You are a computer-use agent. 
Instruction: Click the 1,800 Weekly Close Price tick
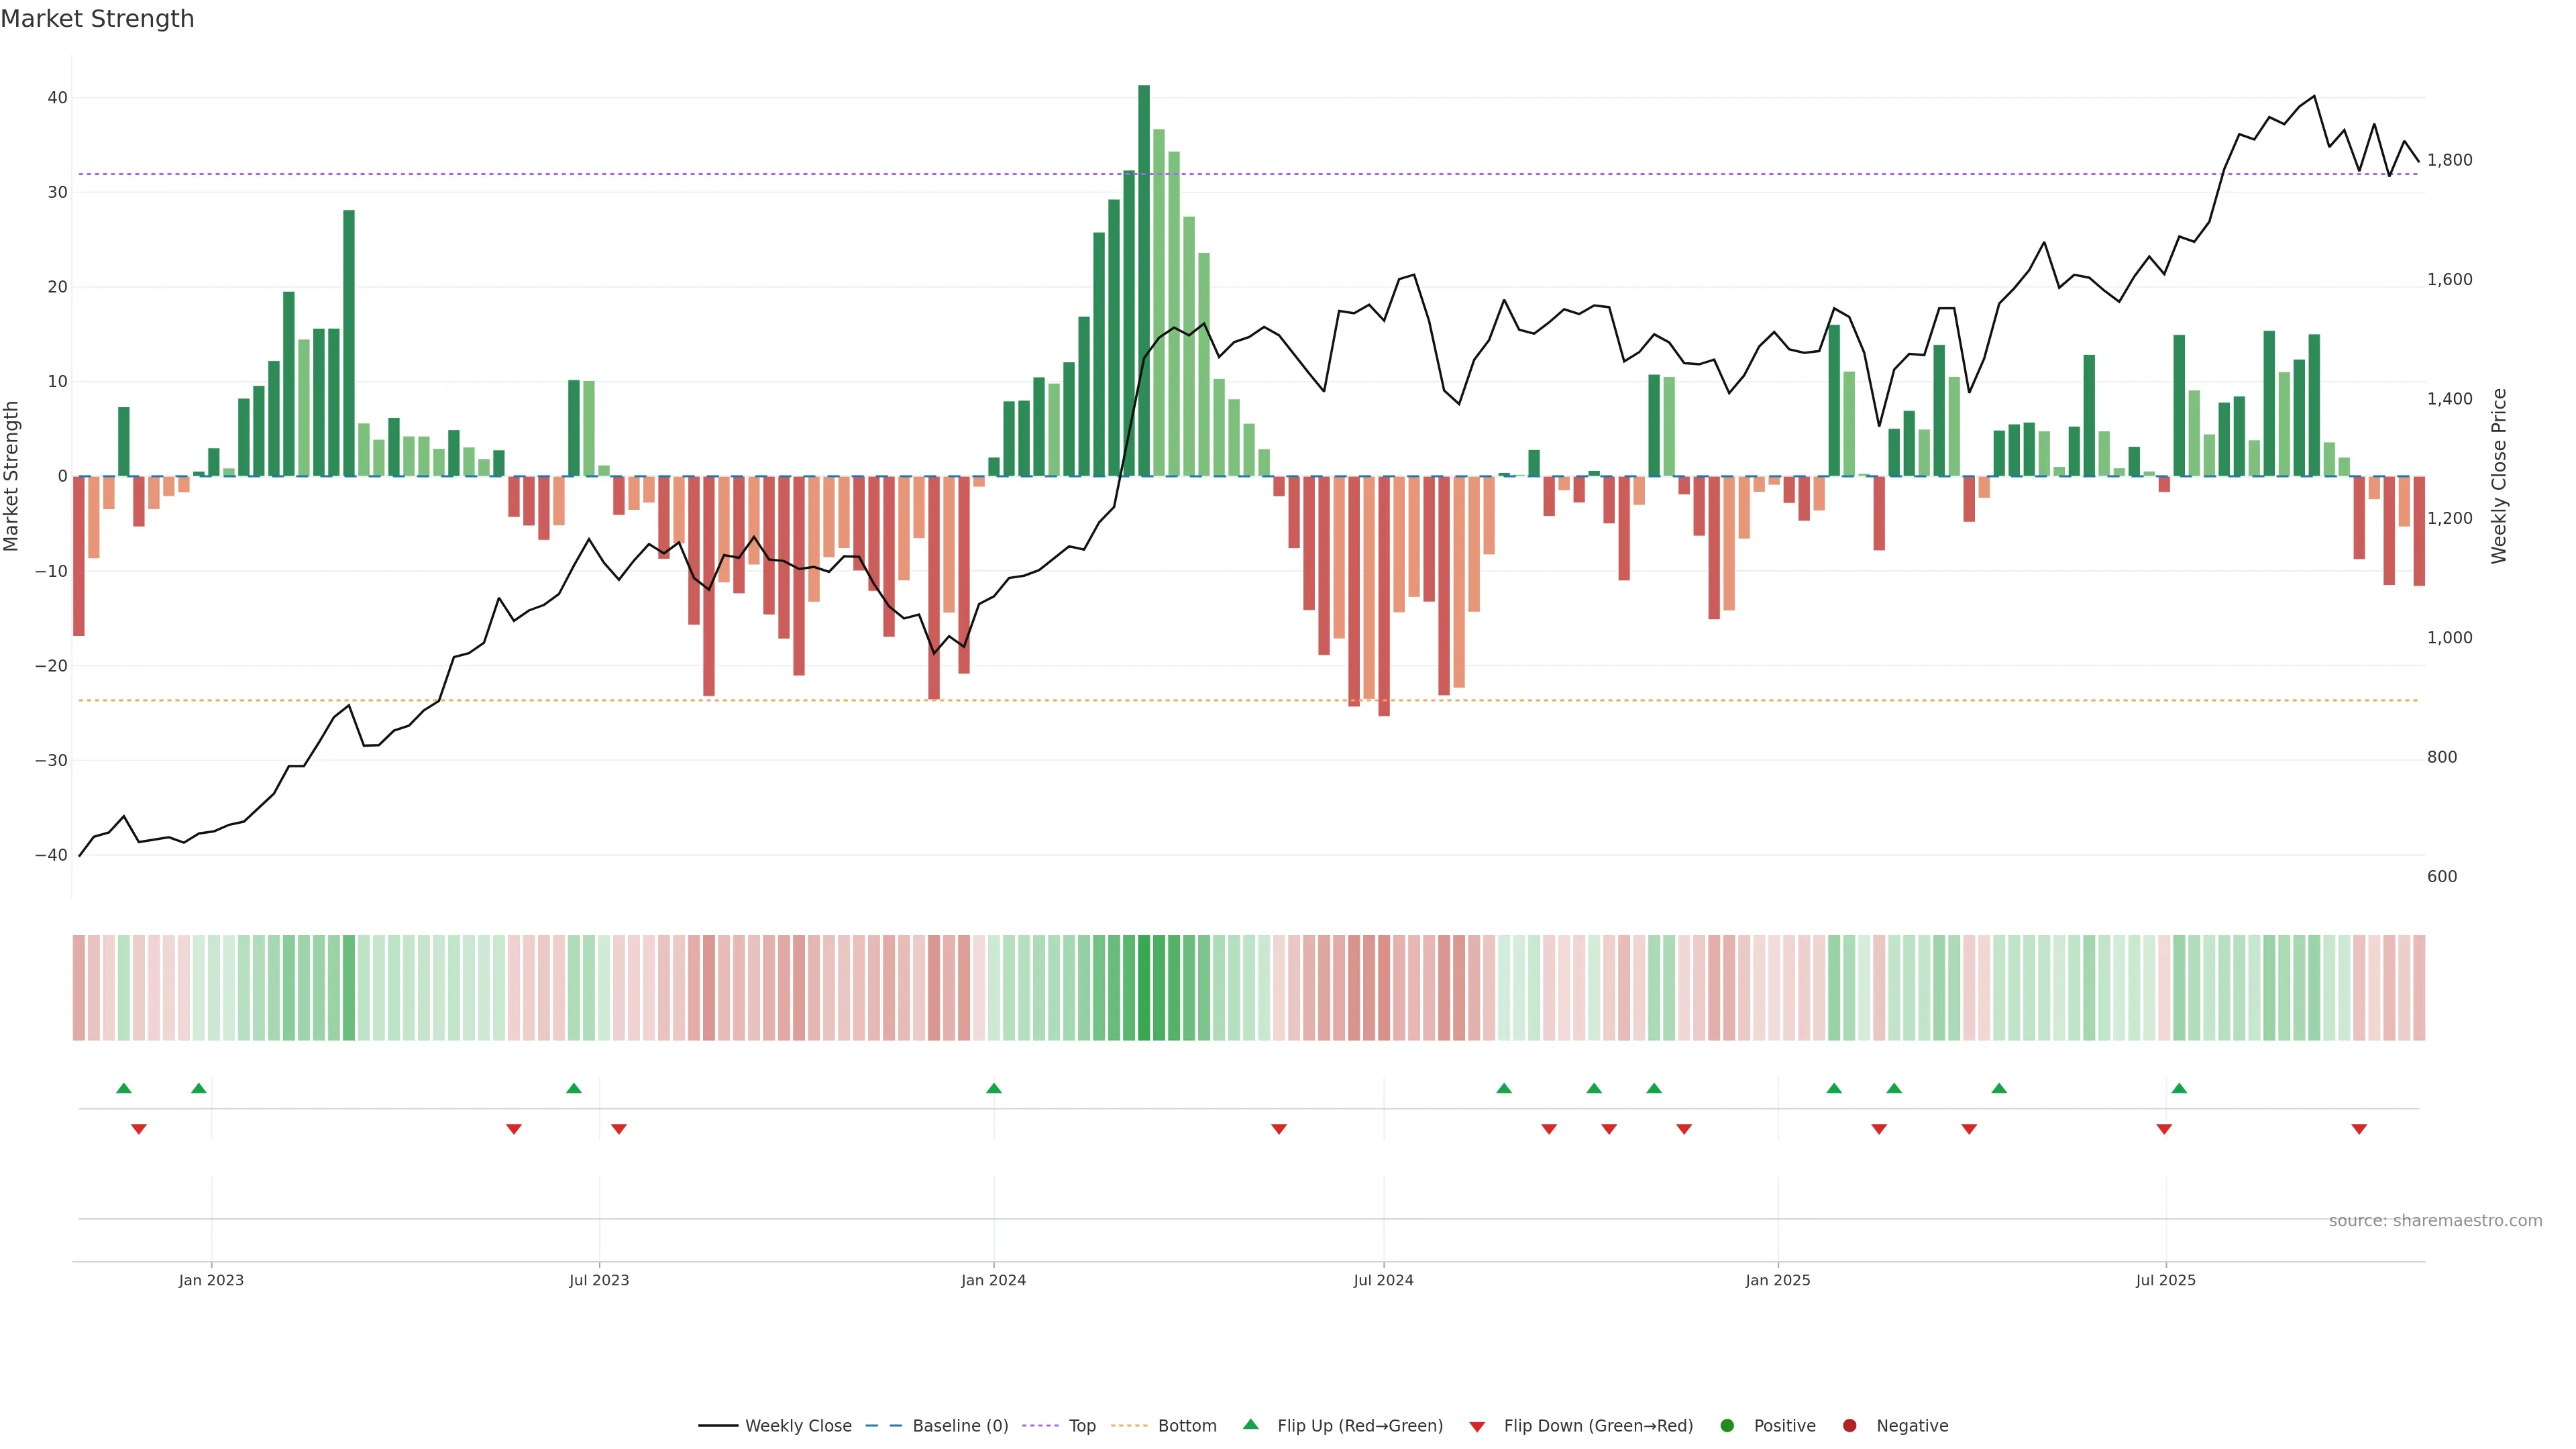coord(2449,160)
